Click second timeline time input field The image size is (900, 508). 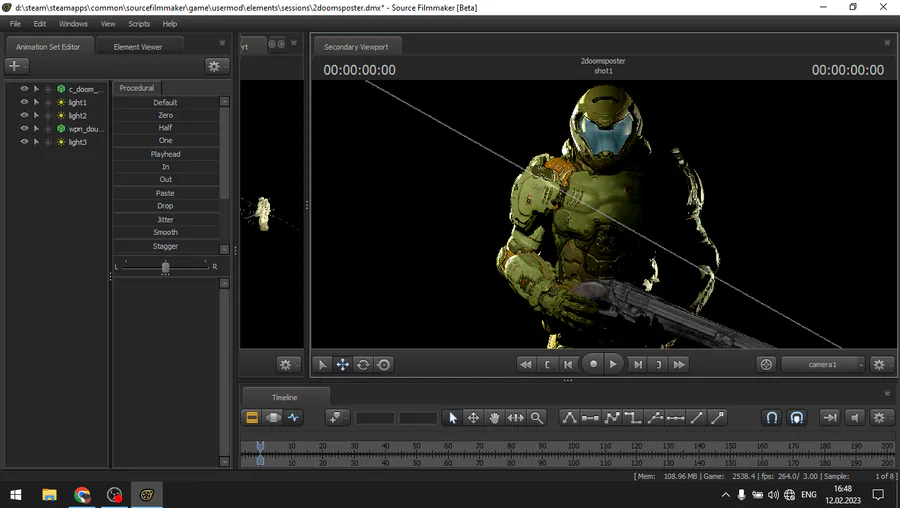tap(418, 418)
